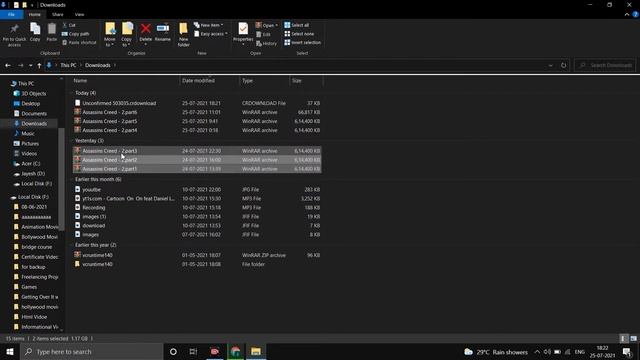
Task: Collapse the ribbon with chevron
Action: click(627, 15)
